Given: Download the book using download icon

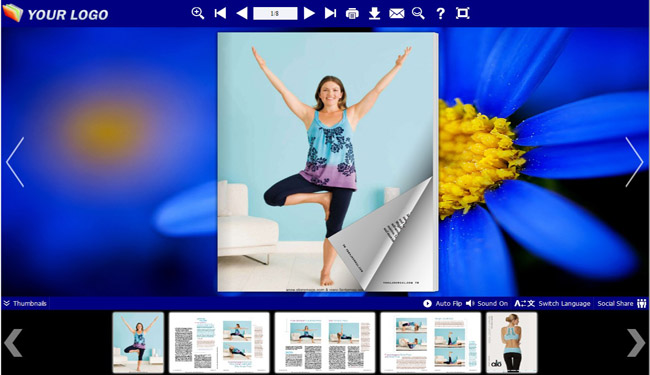Looking at the screenshot, I should [x=374, y=13].
